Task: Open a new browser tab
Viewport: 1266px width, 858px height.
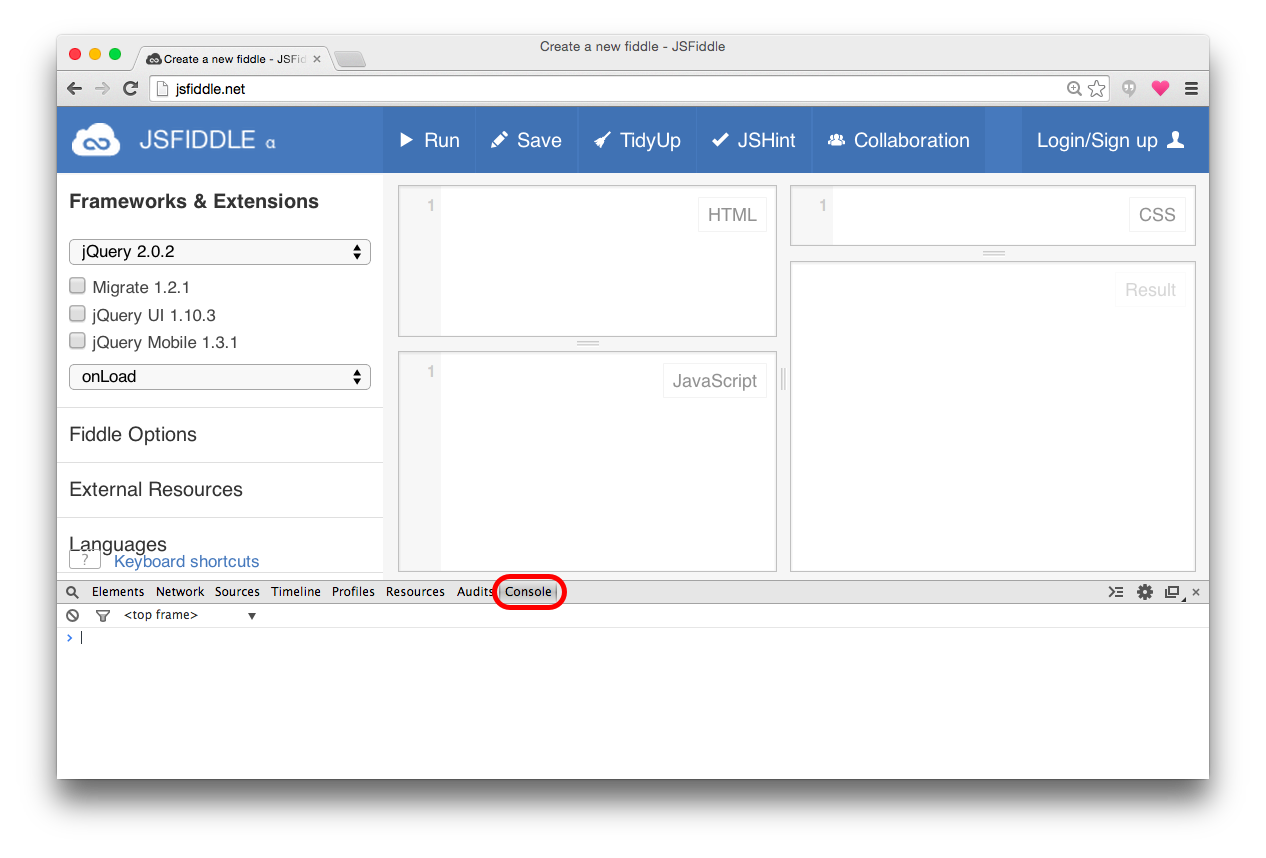Action: [x=350, y=59]
